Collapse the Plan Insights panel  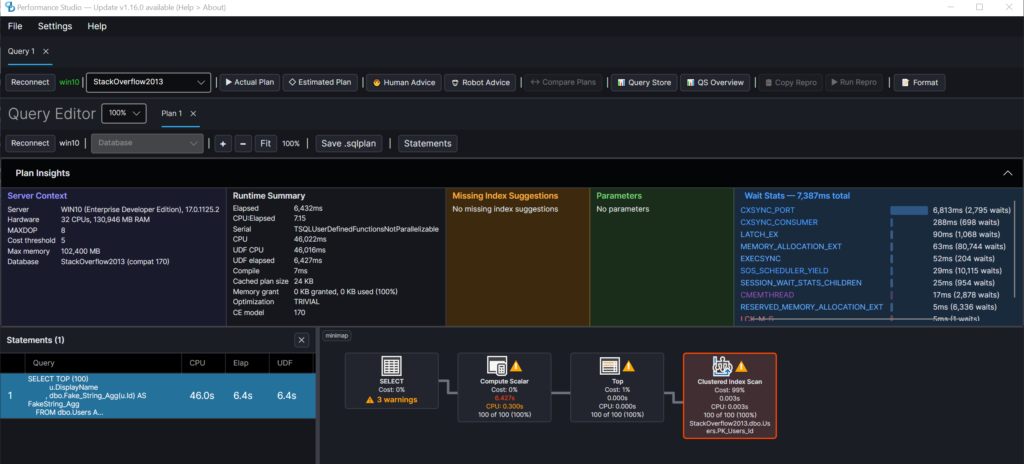(x=1007, y=173)
